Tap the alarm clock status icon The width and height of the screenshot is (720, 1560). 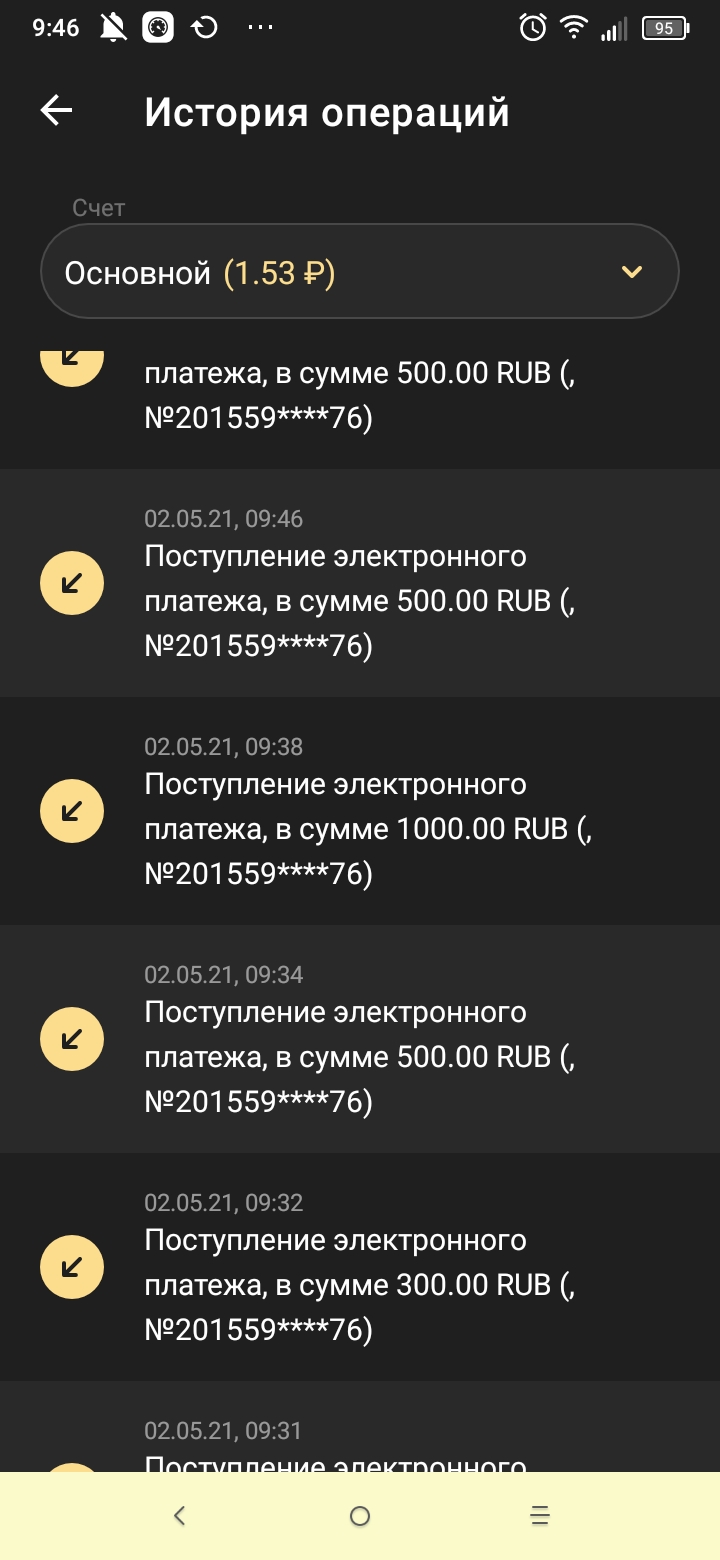[x=533, y=28]
